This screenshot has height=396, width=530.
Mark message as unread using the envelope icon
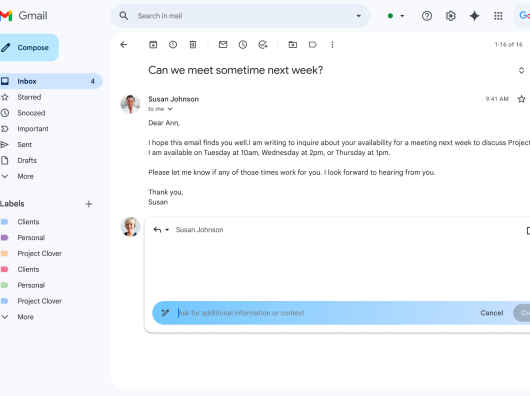(x=223, y=45)
